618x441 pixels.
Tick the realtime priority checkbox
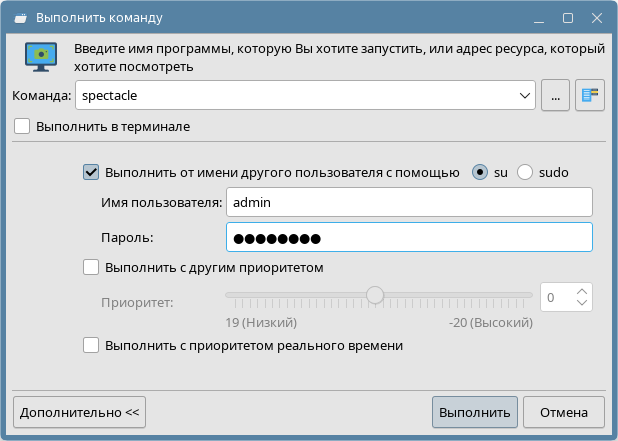coord(91,345)
